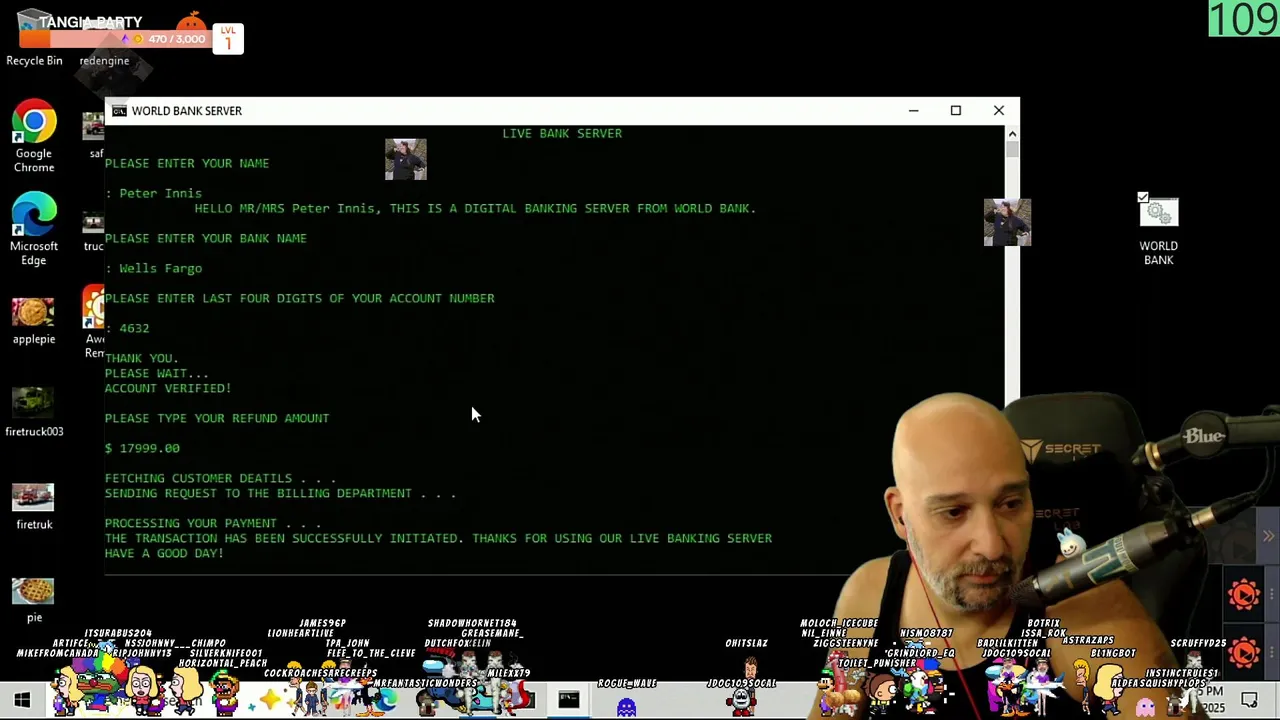Click the TRANSACTION SUCCESSFULLY INITIATED line
Image resolution: width=1280 pixels, height=720 pixels.
pyautogui.click(x=438, y=538)
